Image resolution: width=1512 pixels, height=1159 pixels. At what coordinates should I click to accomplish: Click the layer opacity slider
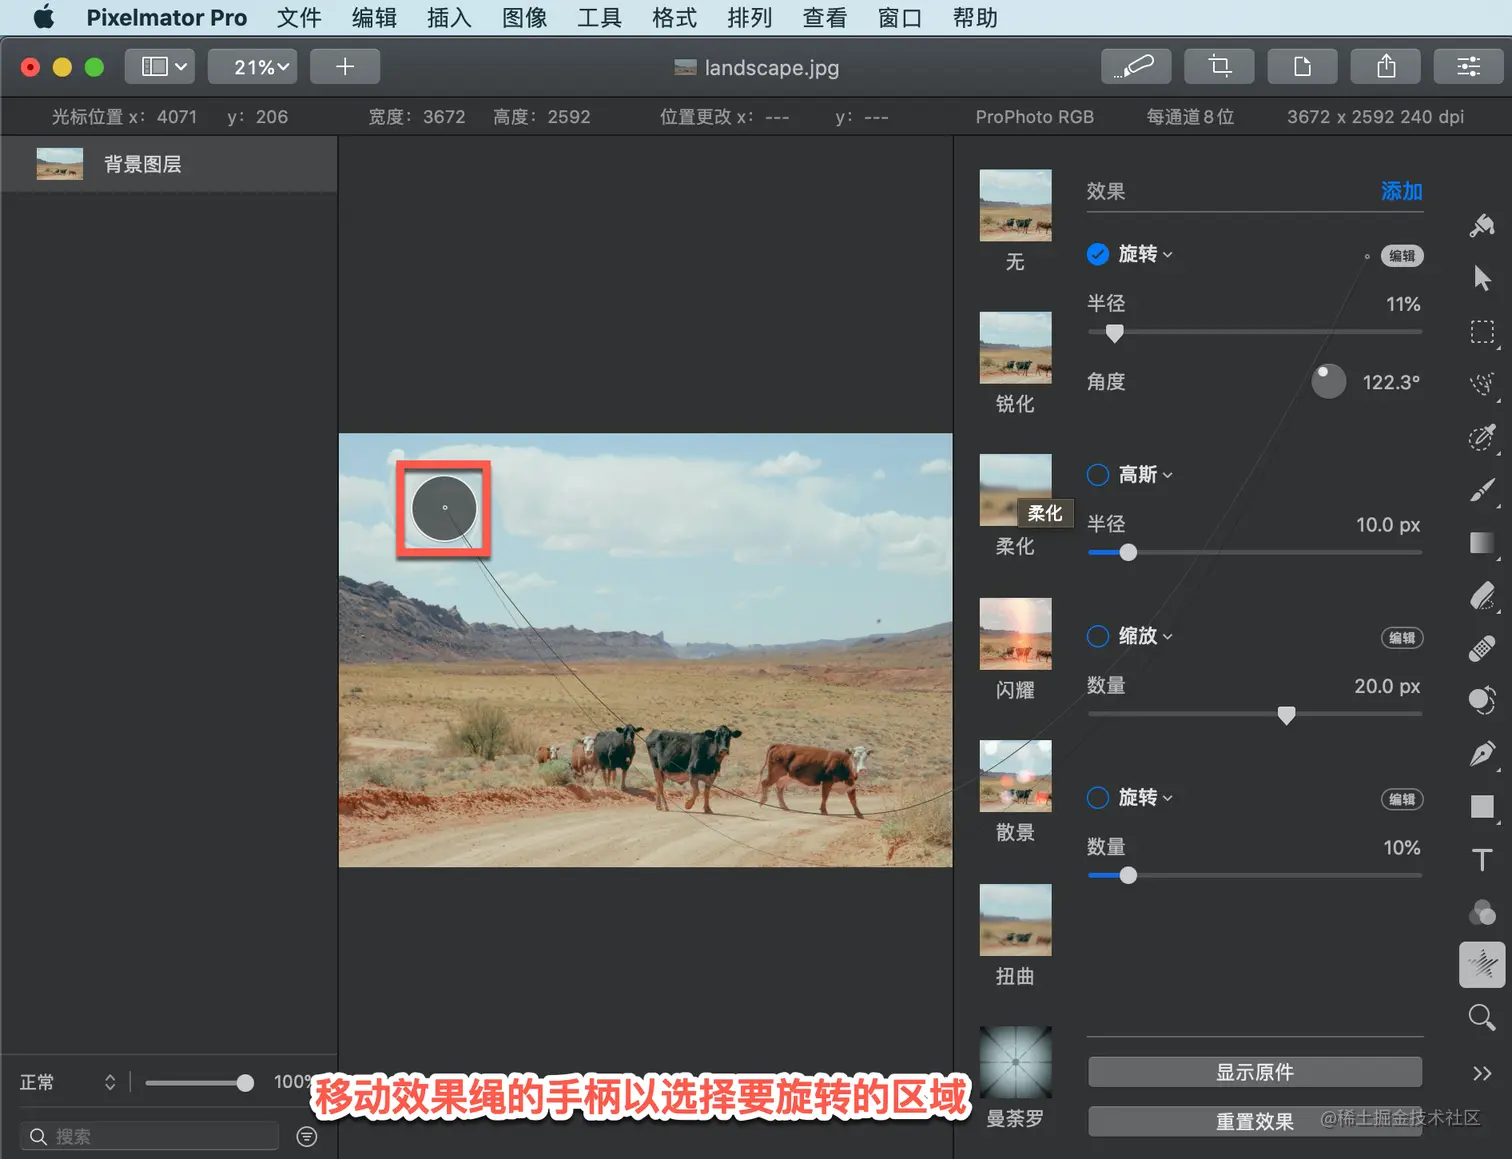pyautogui.click(x=199, y=1083)
